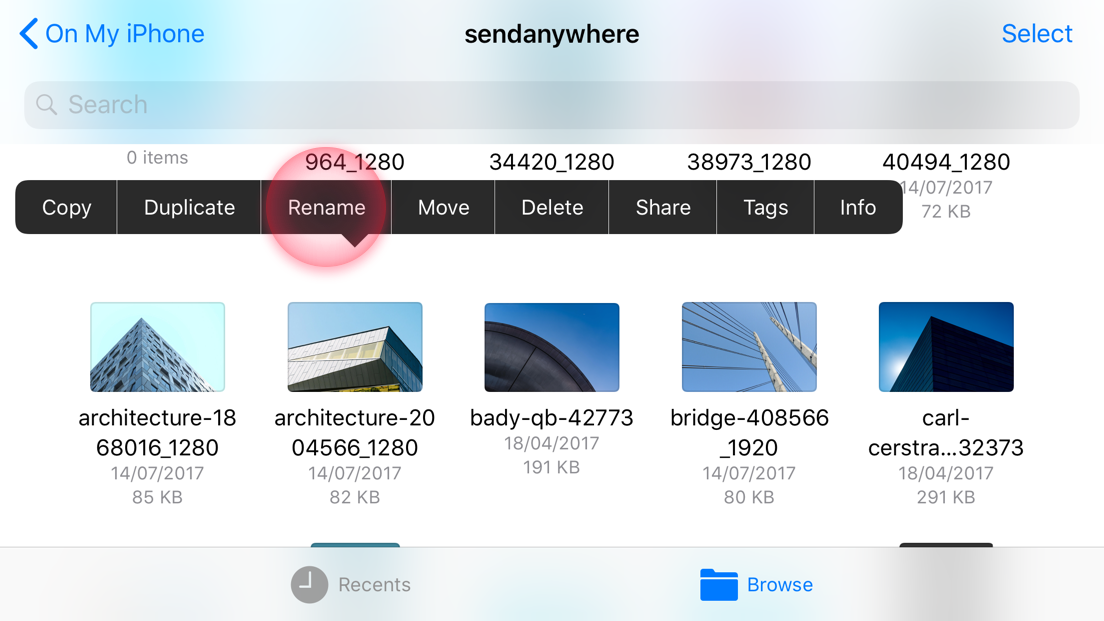The image size is (1104, 621).
Task: Choose Copy in the context menu
Action: [66, 207]
